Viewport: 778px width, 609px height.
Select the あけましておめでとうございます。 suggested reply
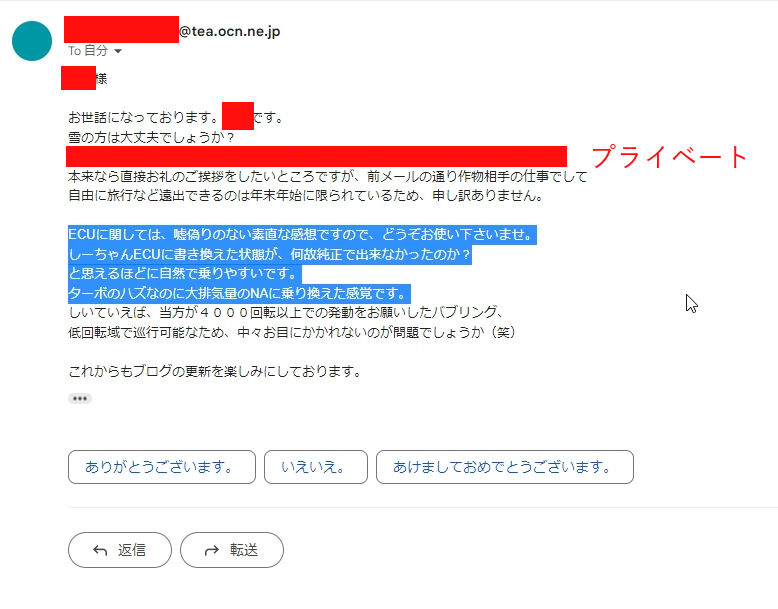505,467
